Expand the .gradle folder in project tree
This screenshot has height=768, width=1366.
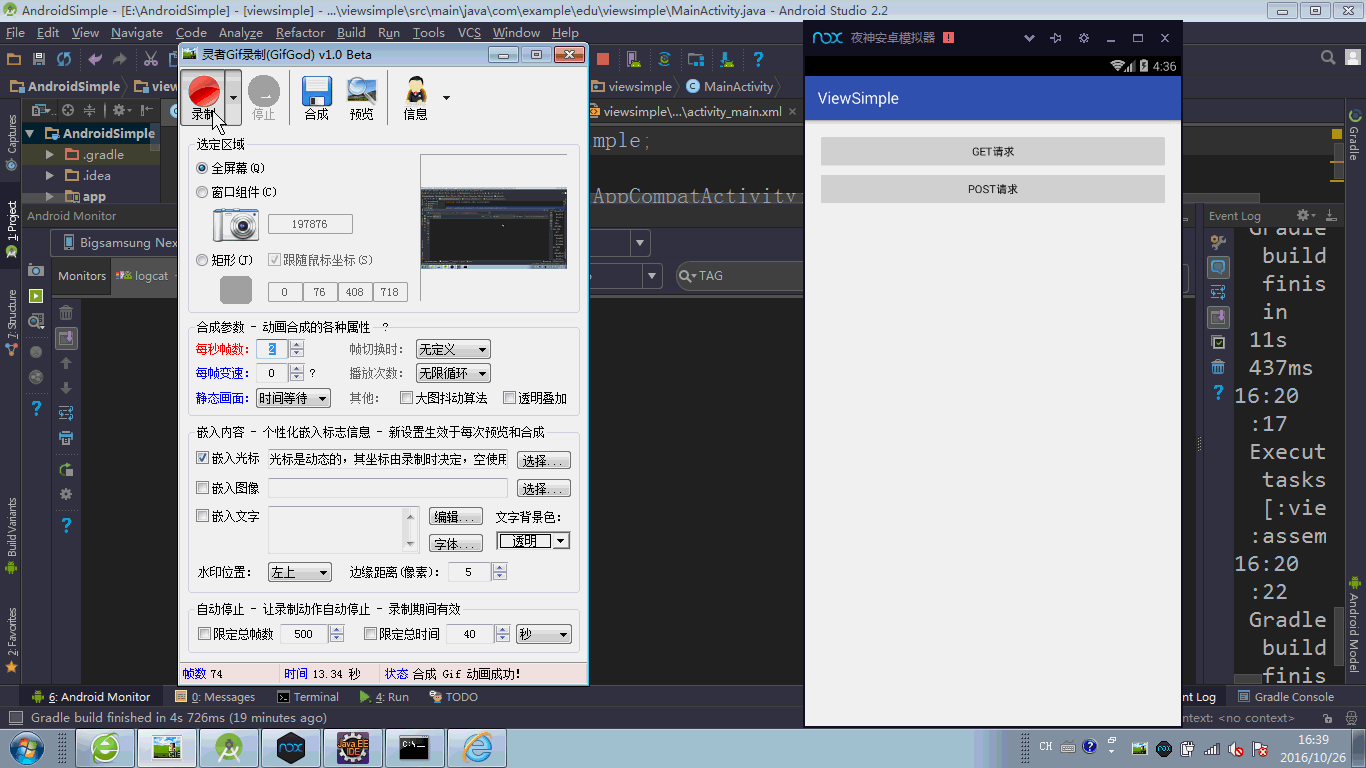50,155
